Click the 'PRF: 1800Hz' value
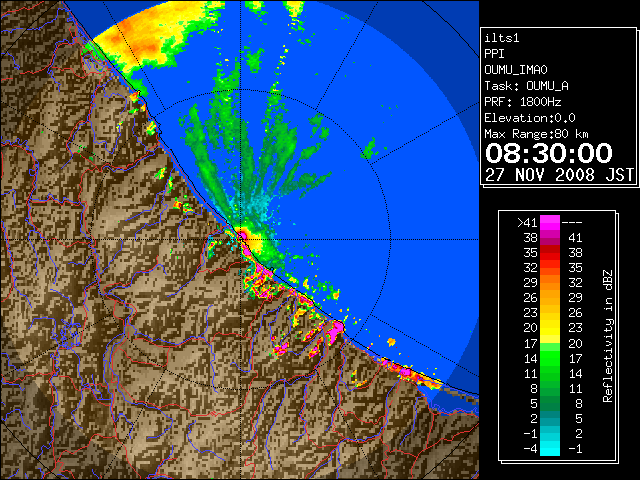Screen dimensions: 640x480 click(x=523, y=102)
